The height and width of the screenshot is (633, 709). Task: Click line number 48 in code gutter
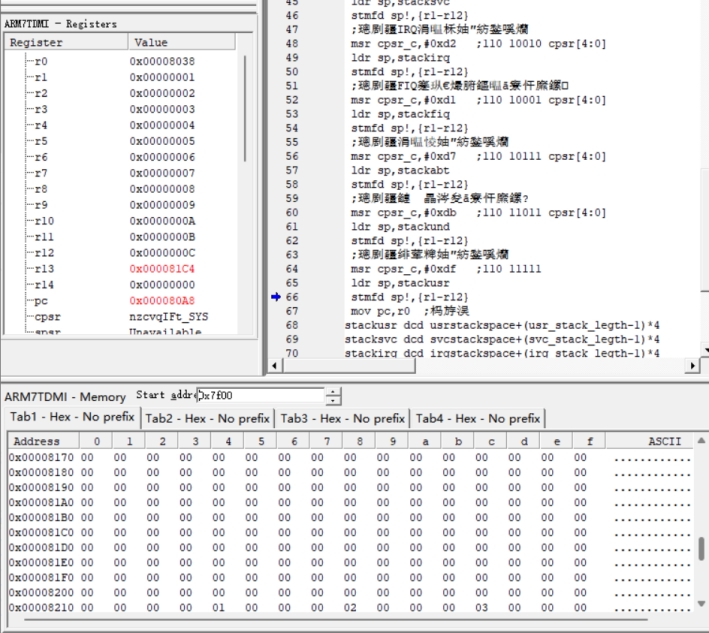292,44
